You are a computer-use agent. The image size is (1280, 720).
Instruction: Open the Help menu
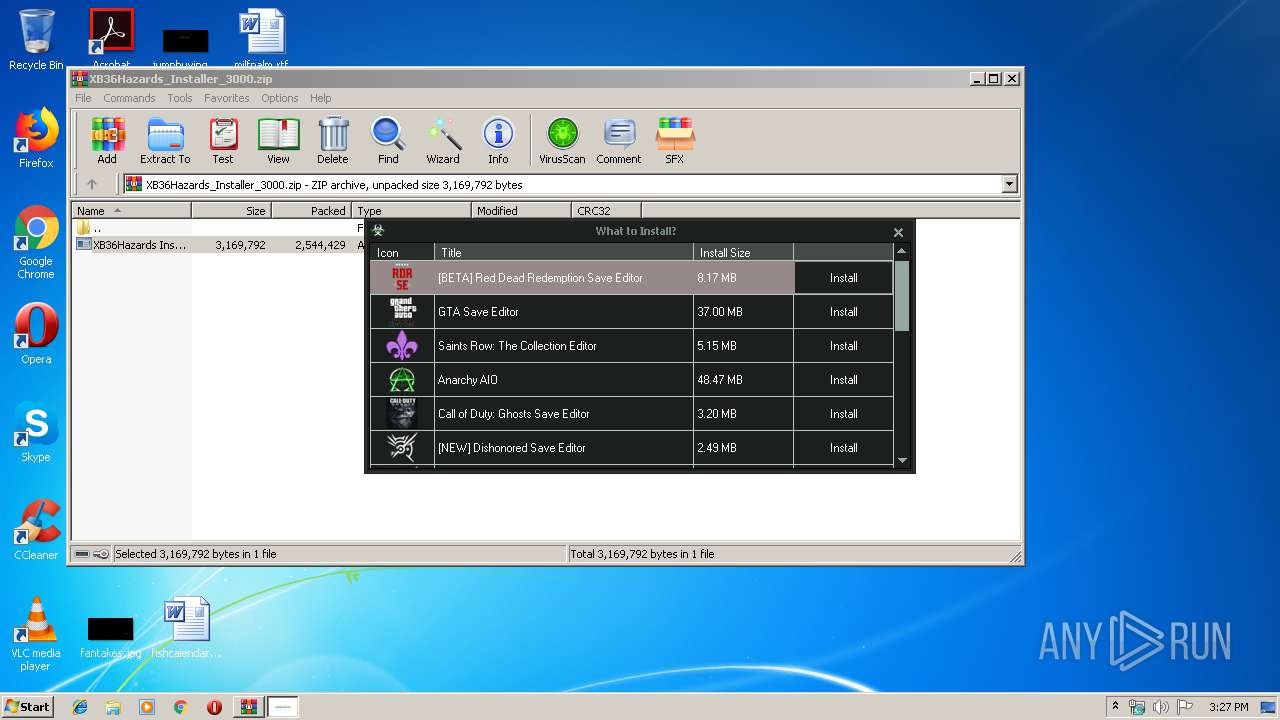coord(321,98)
